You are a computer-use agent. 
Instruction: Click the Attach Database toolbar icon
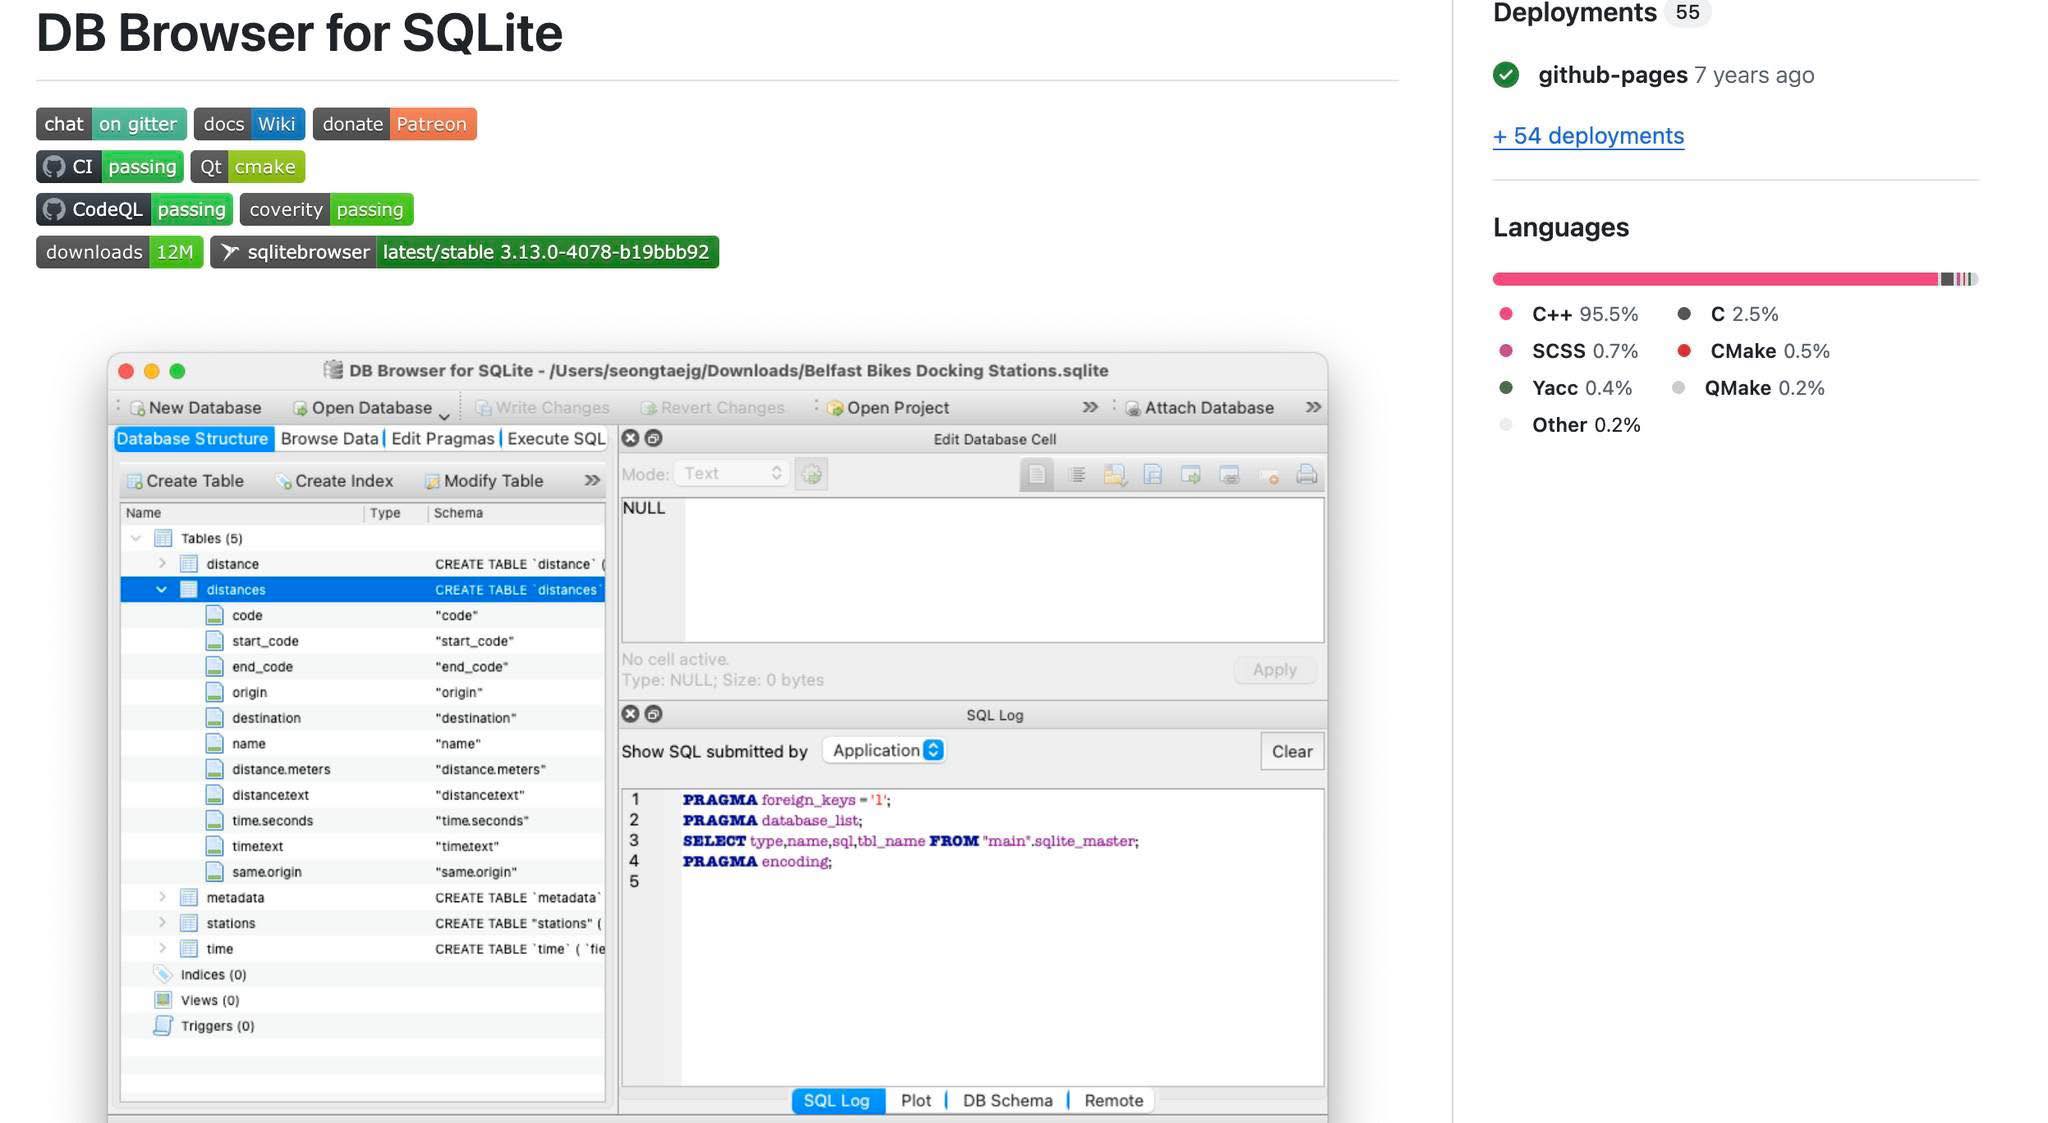(x=1133, y=408)
